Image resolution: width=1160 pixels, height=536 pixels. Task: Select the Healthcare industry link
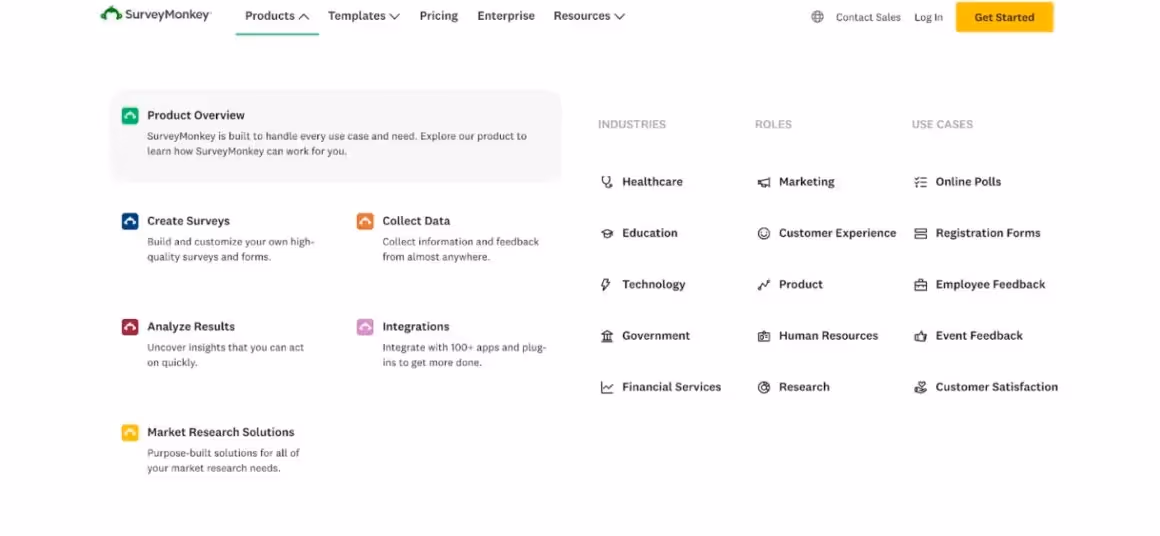coord(652,182)
